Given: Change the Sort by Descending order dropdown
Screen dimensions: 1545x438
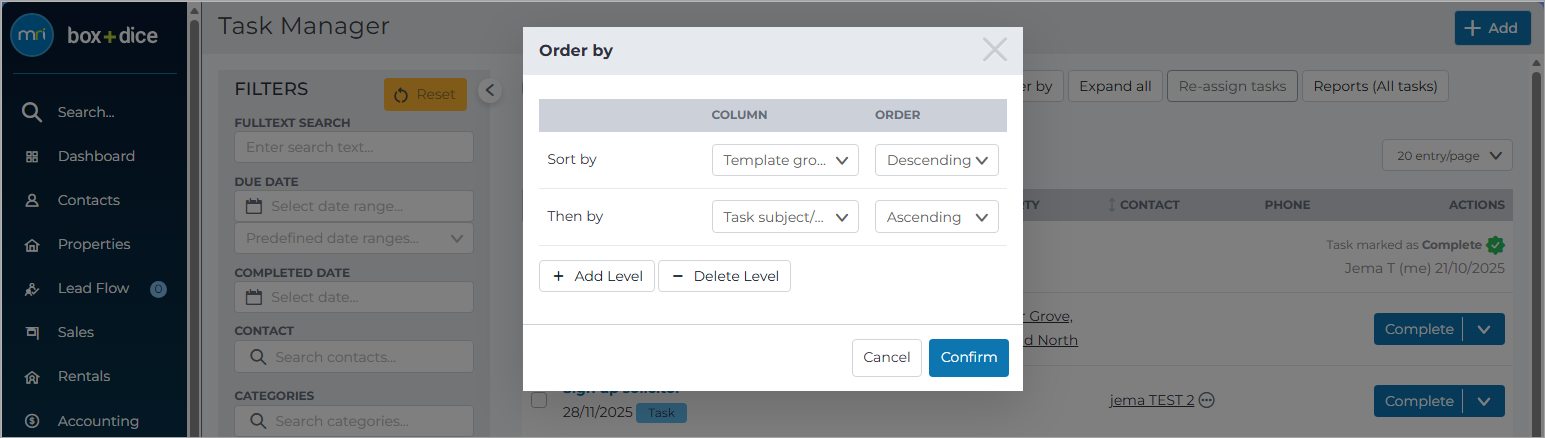Looking at the screenshot, I should pyautogui.click(x=937, y=160).
